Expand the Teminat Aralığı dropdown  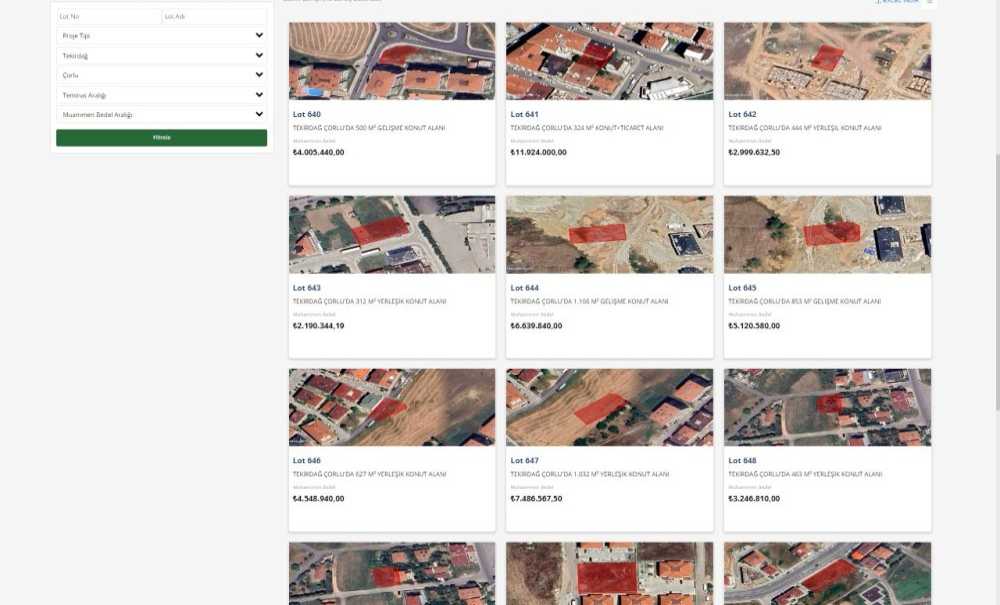tap(161, 95)
